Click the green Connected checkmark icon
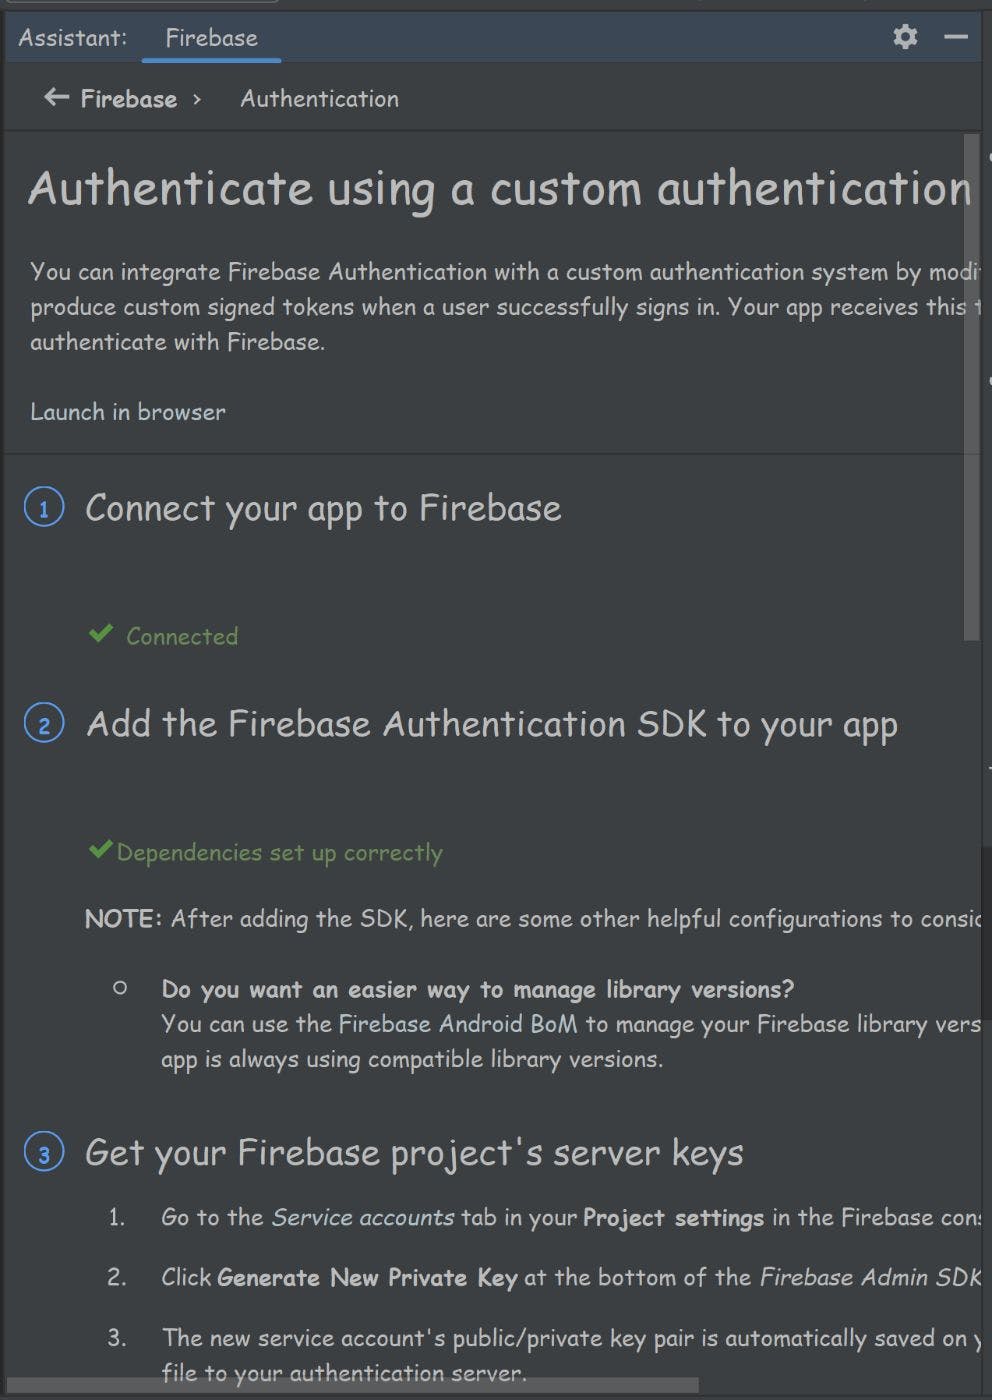 [x=101, y=632]
